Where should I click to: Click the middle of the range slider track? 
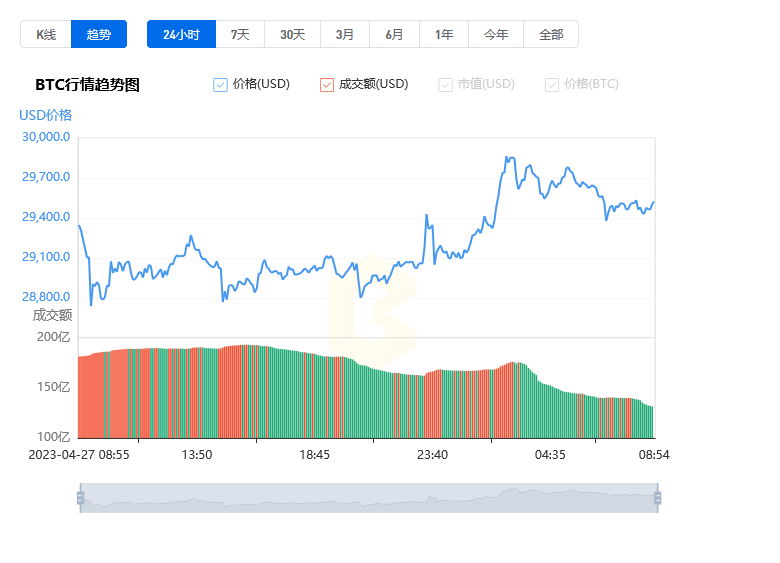[x=368, y=498]
